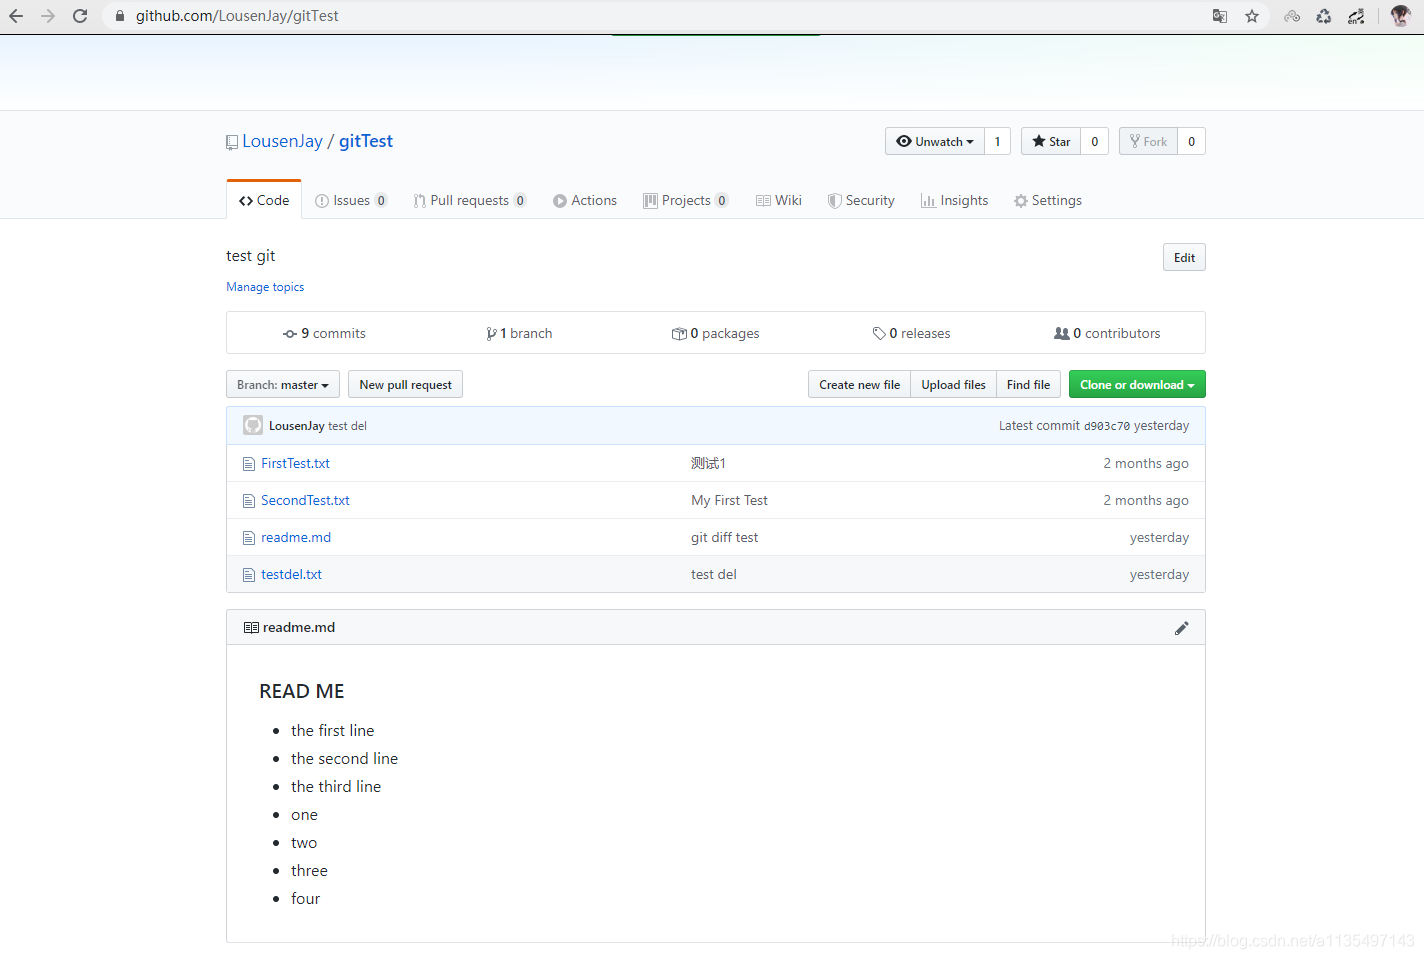Open the Security tab

(x=861, y=200)
